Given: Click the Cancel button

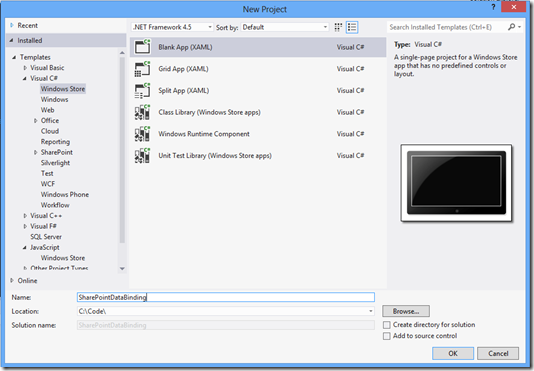Looking at the screenshot, I should [498, 353].
